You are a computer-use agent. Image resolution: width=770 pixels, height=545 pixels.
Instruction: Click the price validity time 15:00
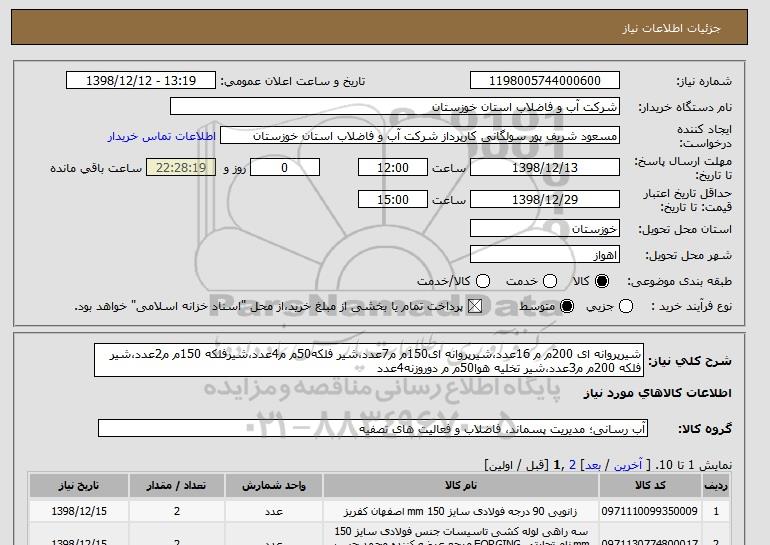(393, 199)
